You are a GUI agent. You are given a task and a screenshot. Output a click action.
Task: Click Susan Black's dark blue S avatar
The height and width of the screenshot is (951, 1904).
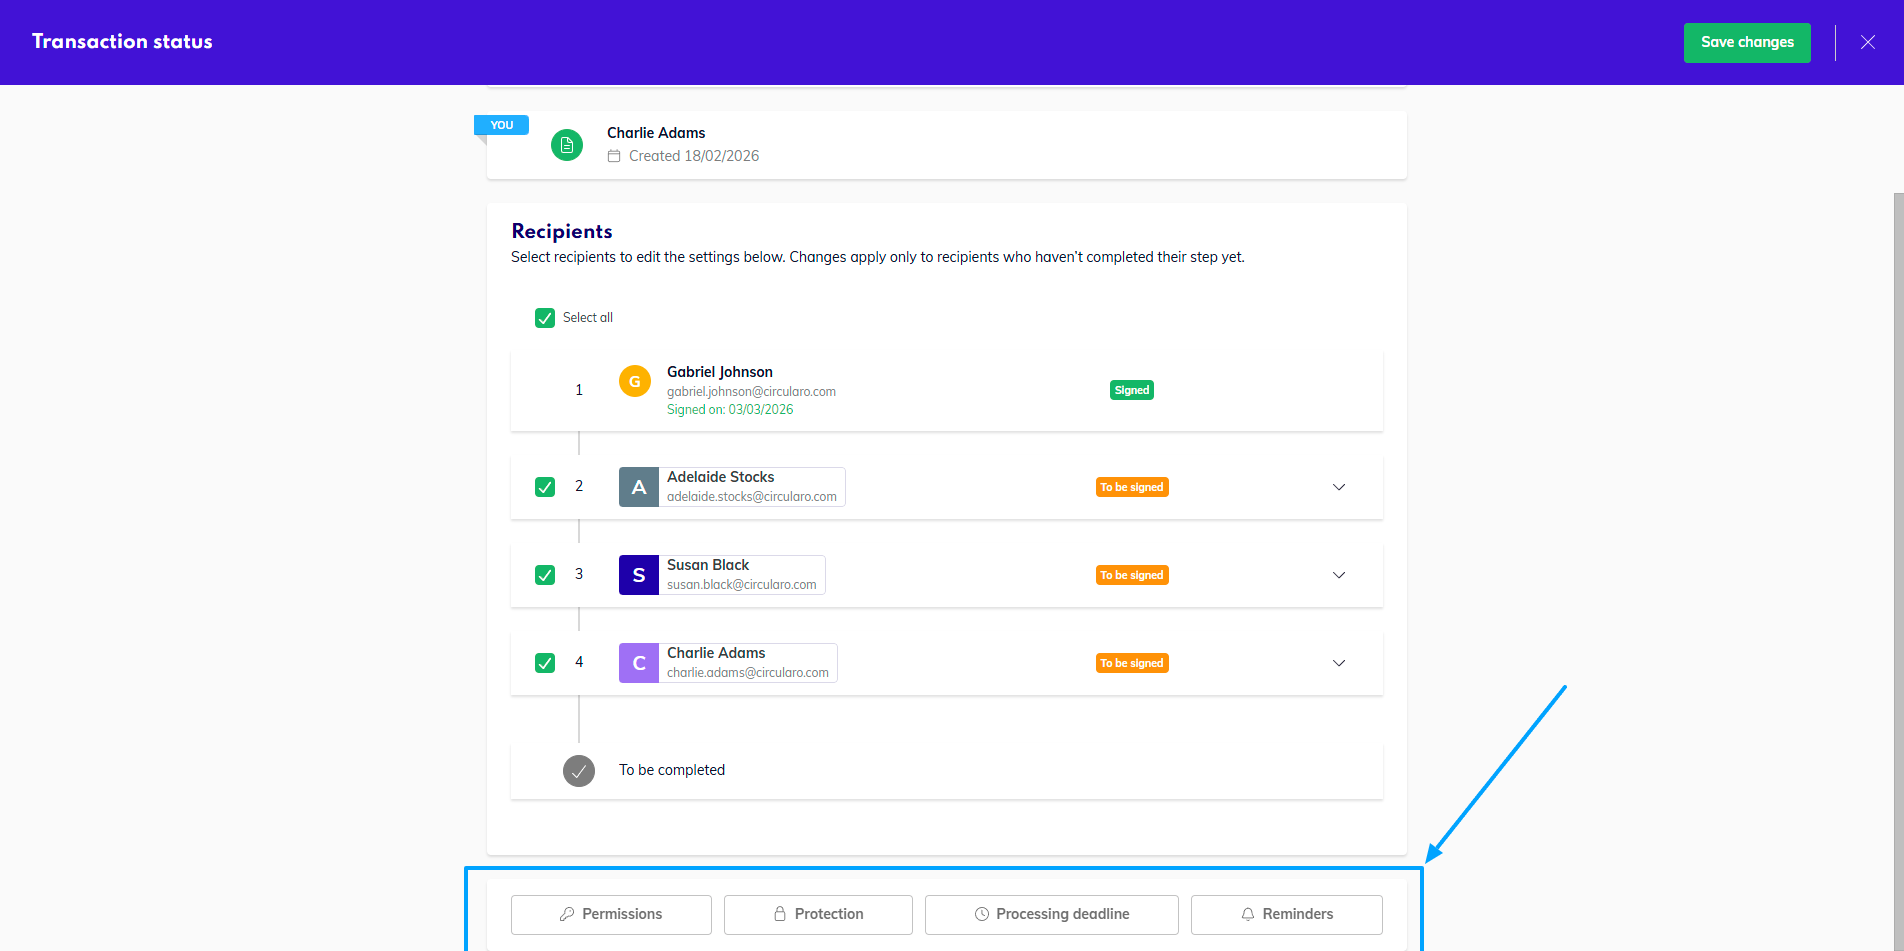(x=639, y=575)
